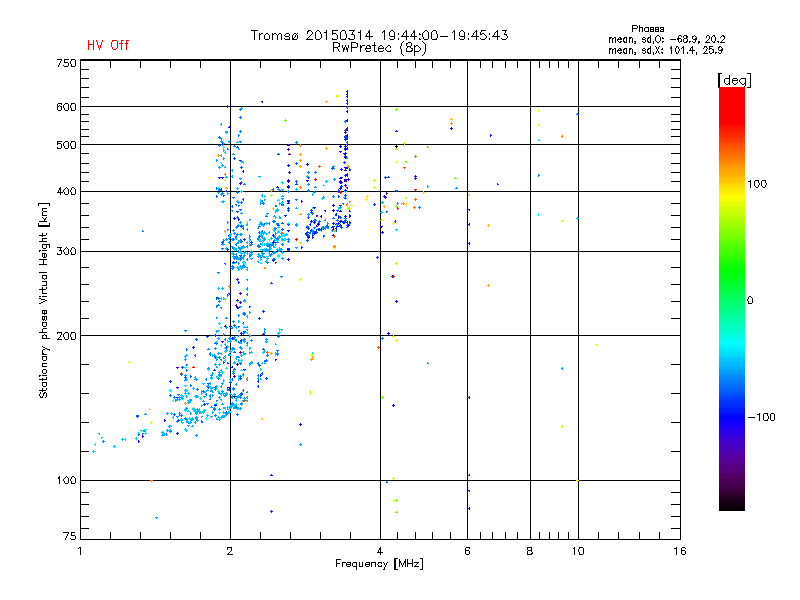
Task: Click the x-axis label '6'
Action: click(467, 551)
